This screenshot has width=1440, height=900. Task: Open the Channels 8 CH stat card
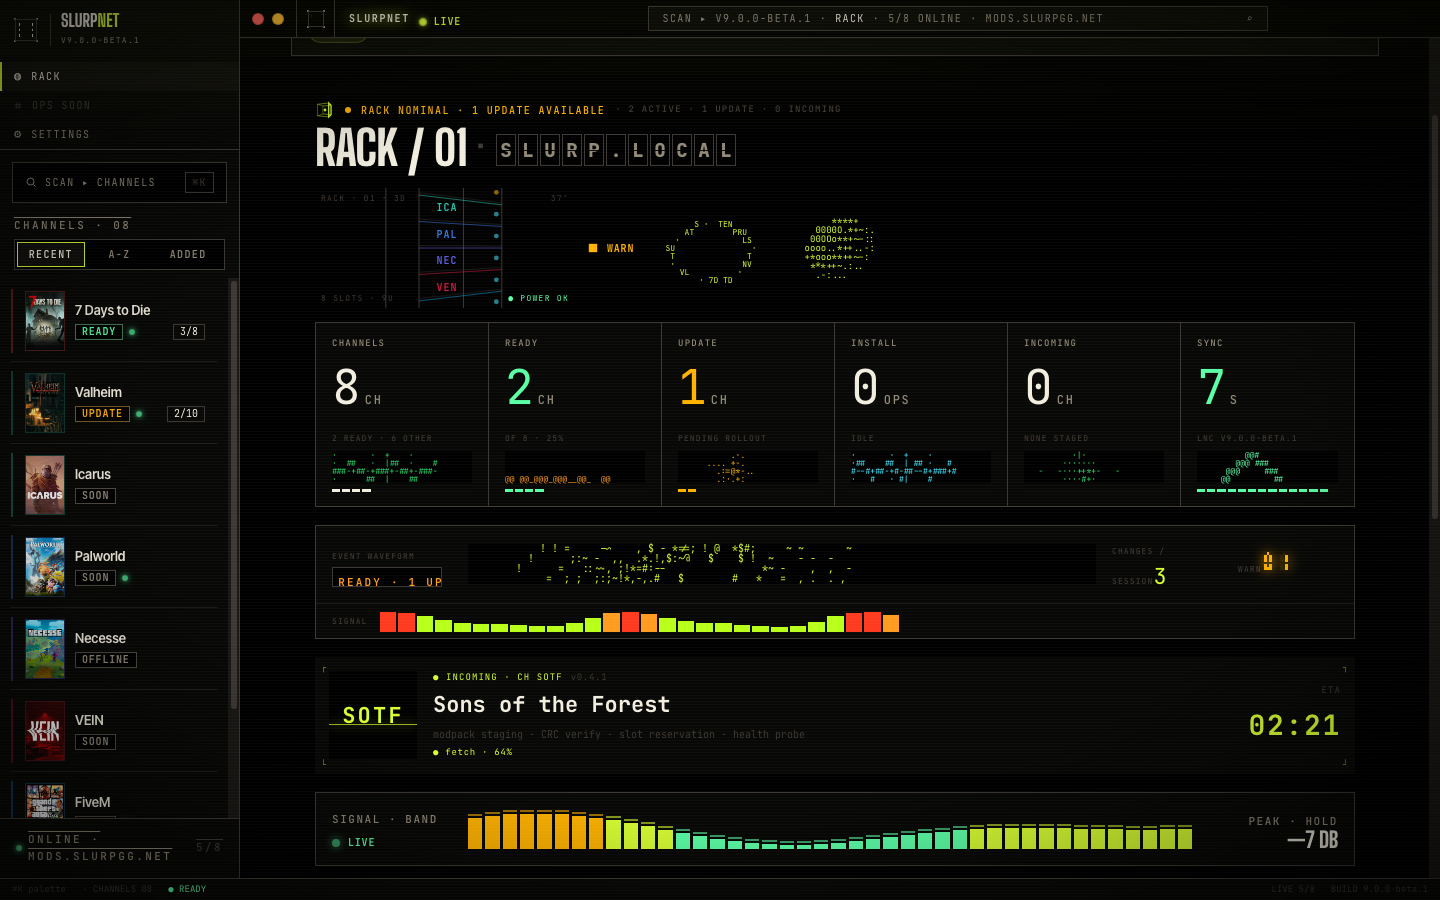tap(402, 414)
